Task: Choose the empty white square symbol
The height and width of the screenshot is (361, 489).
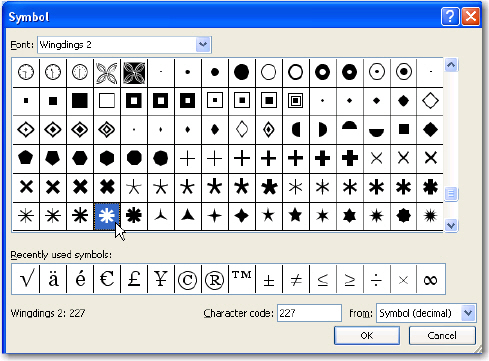Action: (107, 100)
